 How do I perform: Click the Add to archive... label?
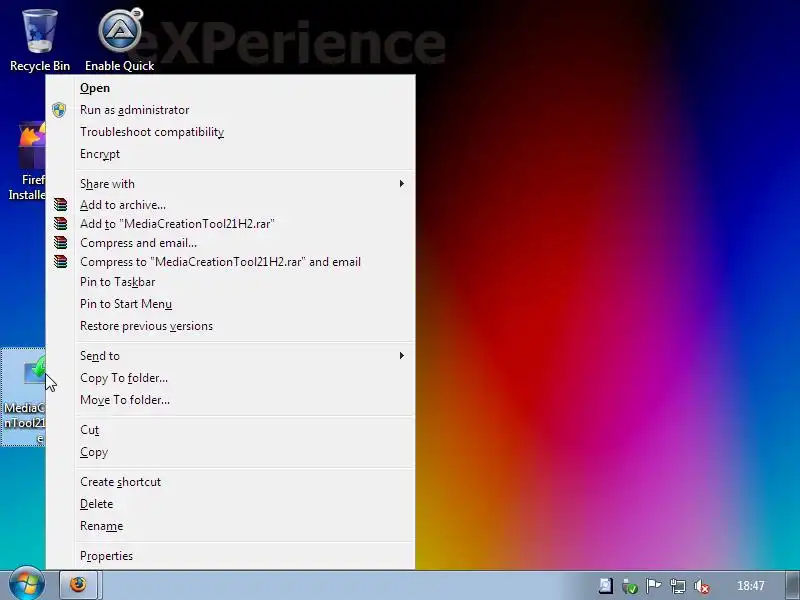pos(123,205)
